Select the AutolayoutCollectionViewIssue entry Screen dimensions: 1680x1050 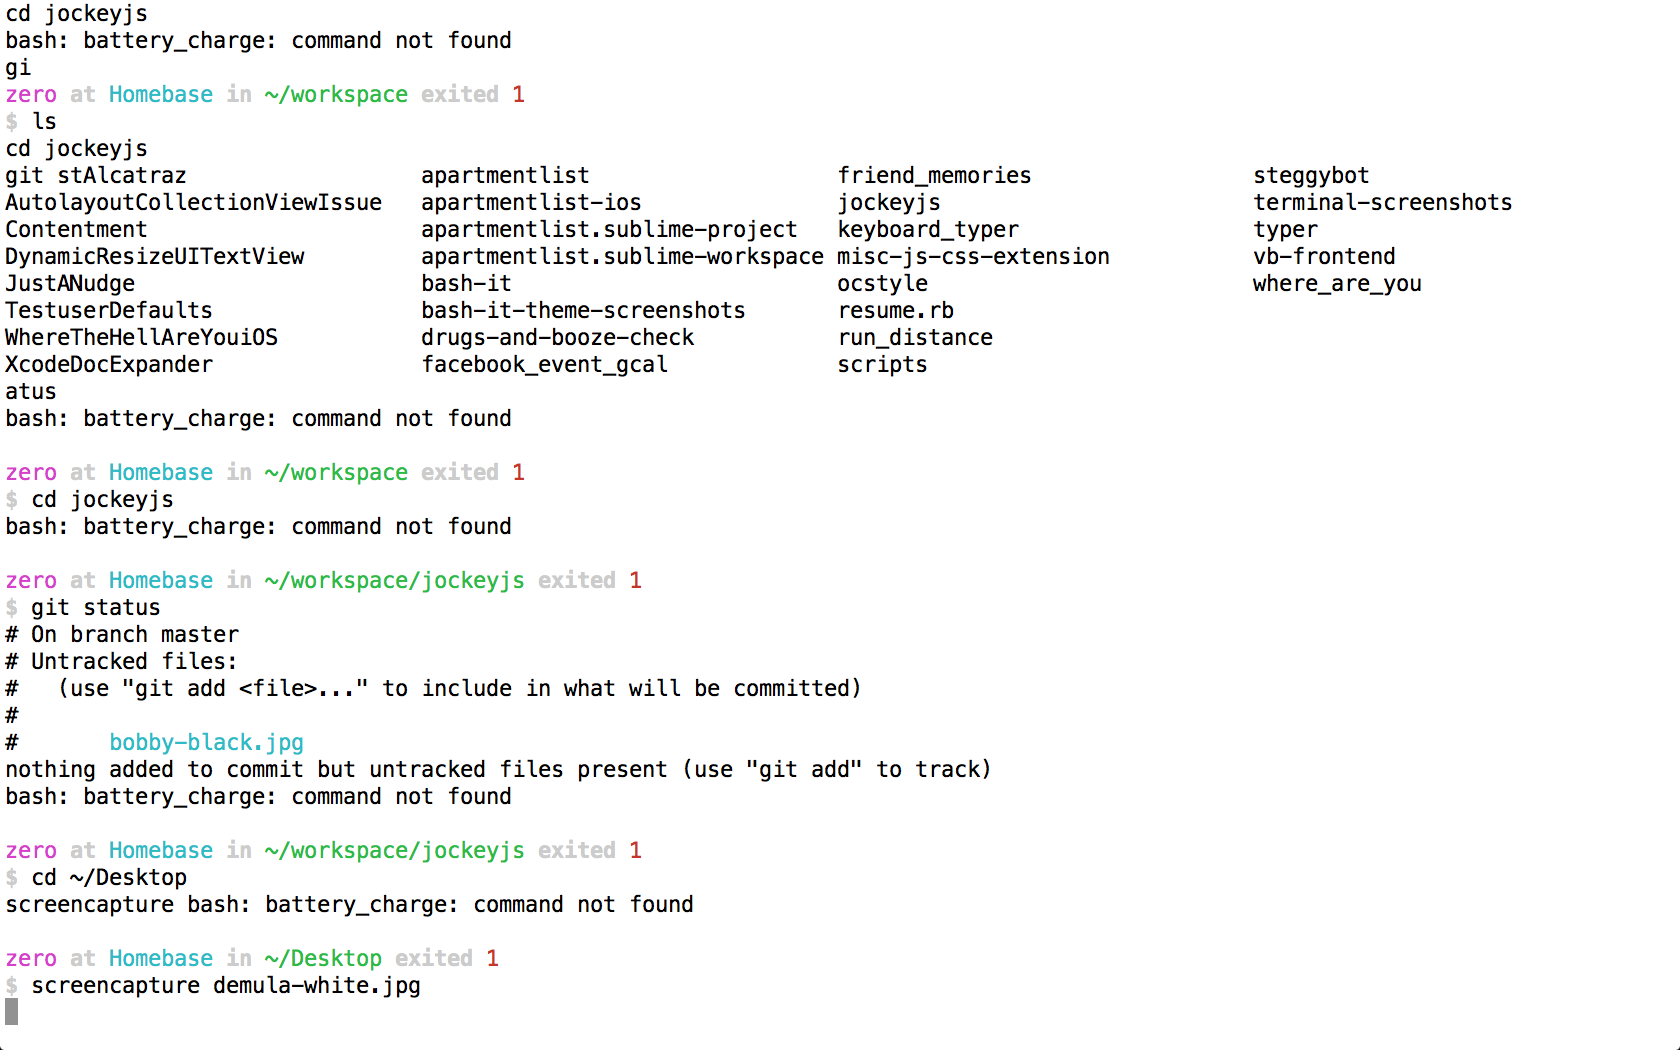193,202
